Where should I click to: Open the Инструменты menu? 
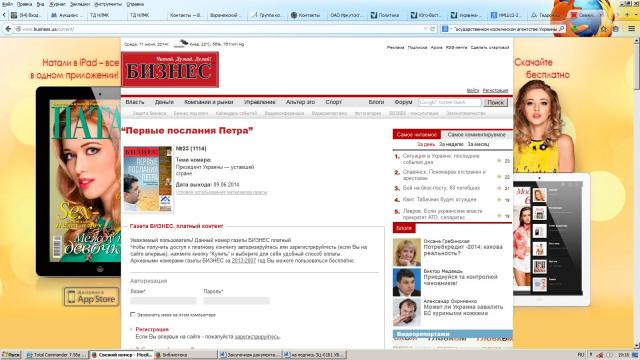click(x=108, y=4)
